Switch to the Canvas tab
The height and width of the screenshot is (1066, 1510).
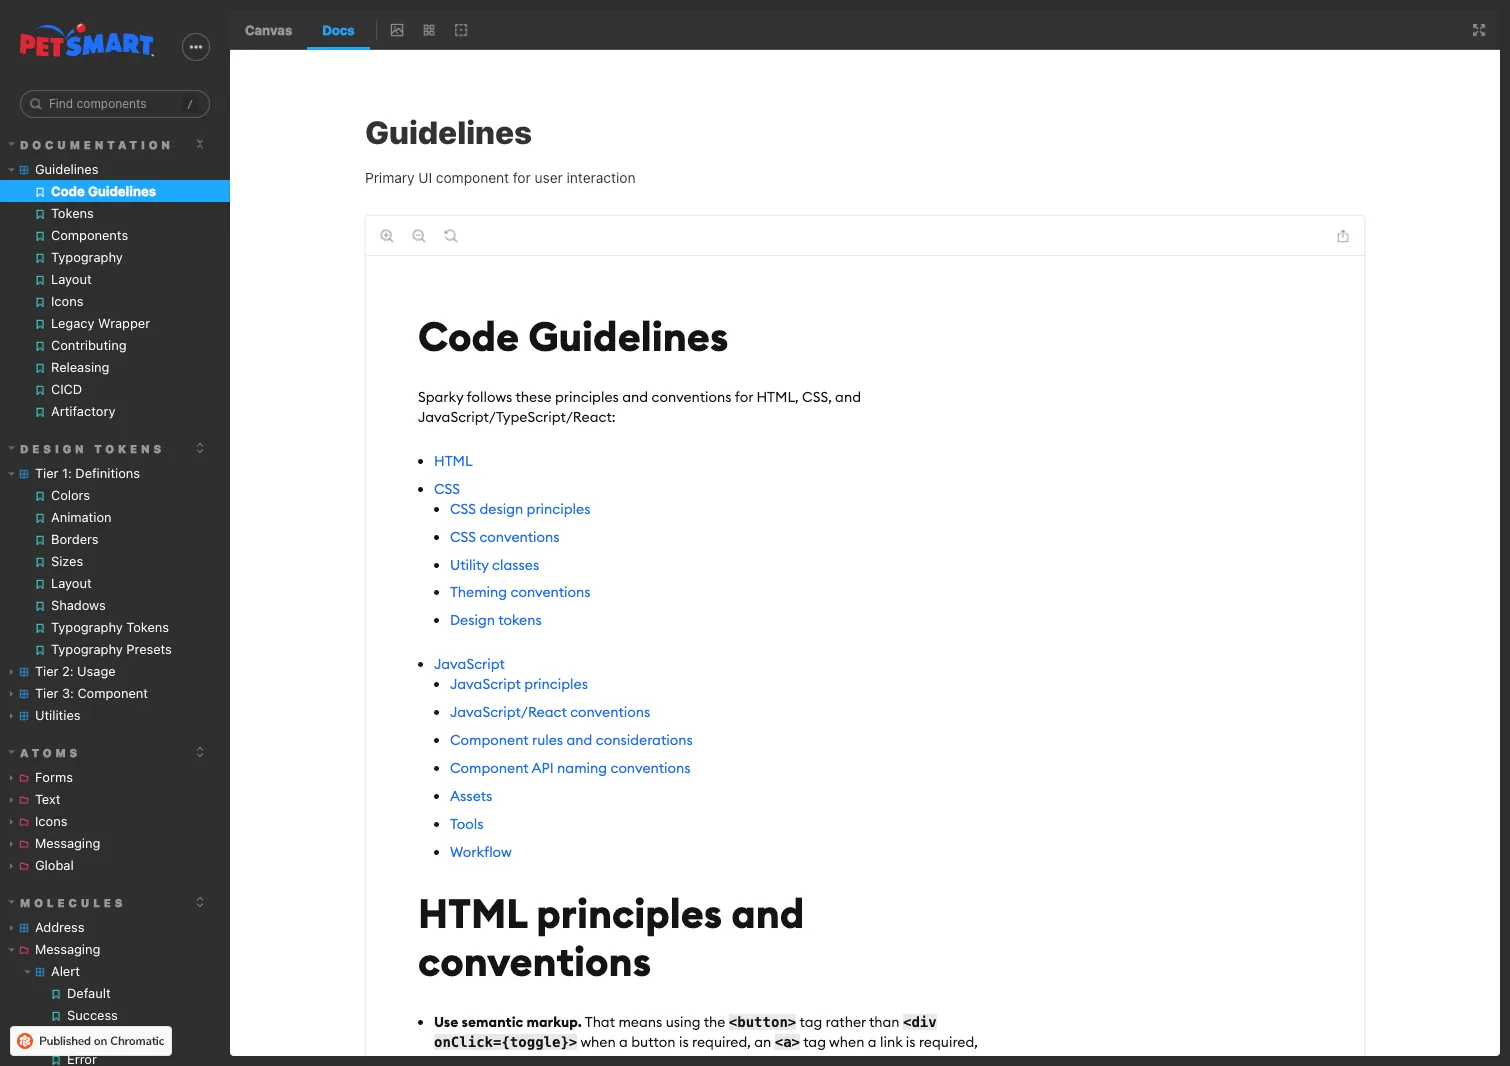(x=268, y=30)
